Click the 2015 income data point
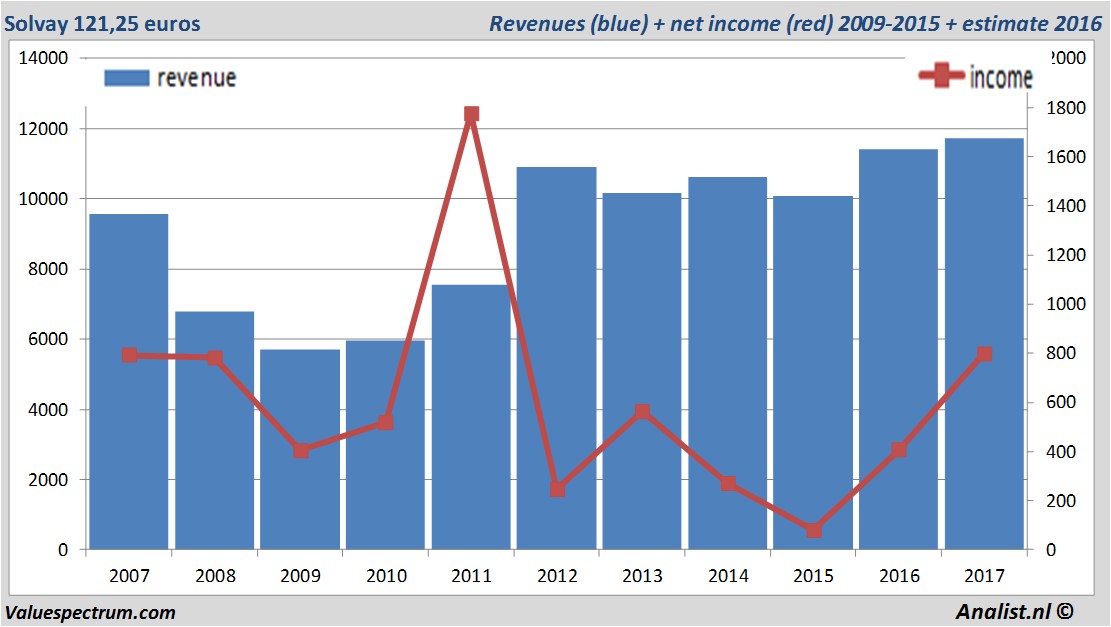Viewport: 1111px width, 627px height. 814,530
